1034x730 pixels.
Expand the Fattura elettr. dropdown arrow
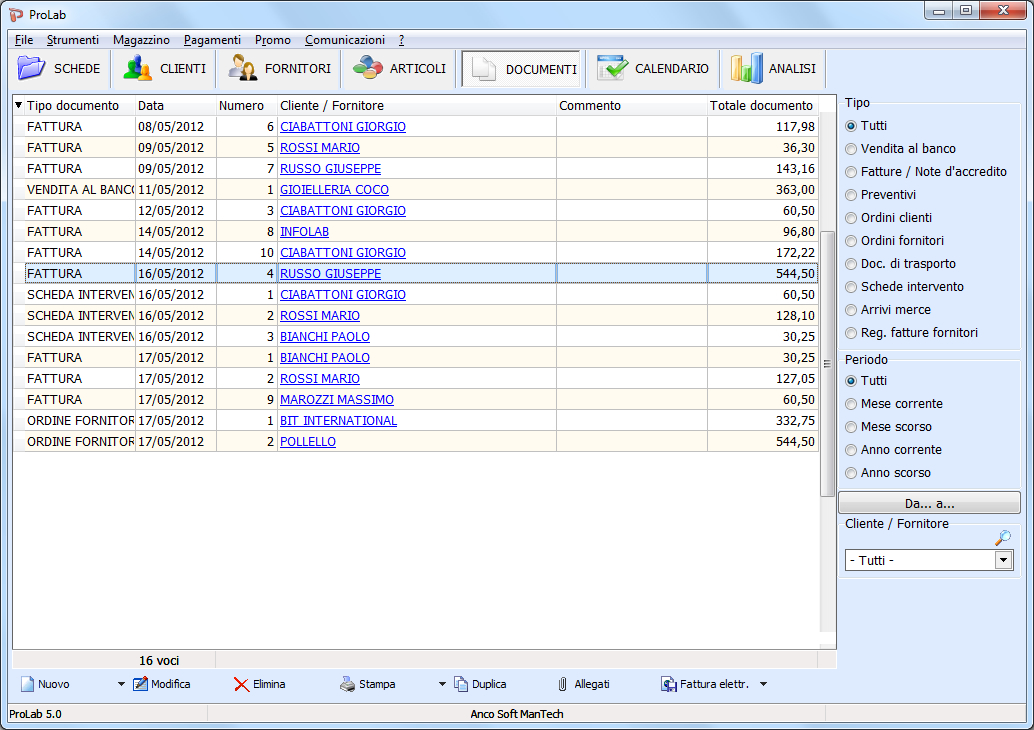coord(763,684)
